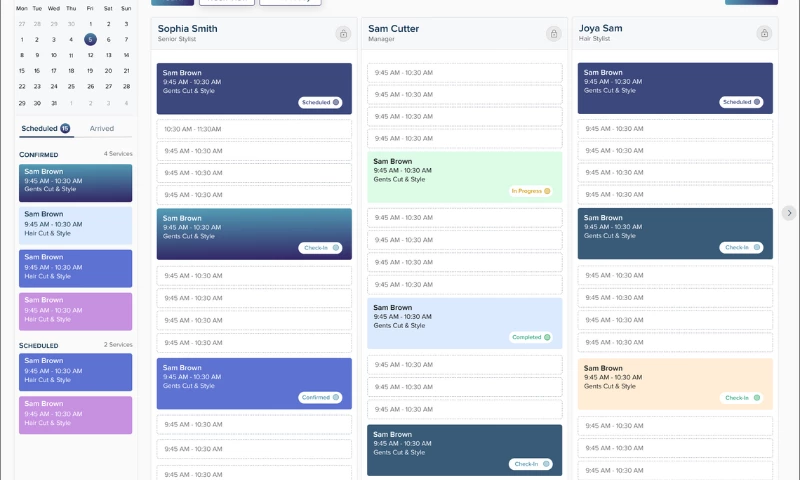Image resolution: width=800 pixels, height=480 pixels.
Task: Click Scheduled badge in Joya Sam's column
Action: pyautogui.click(x=741, y=102)
